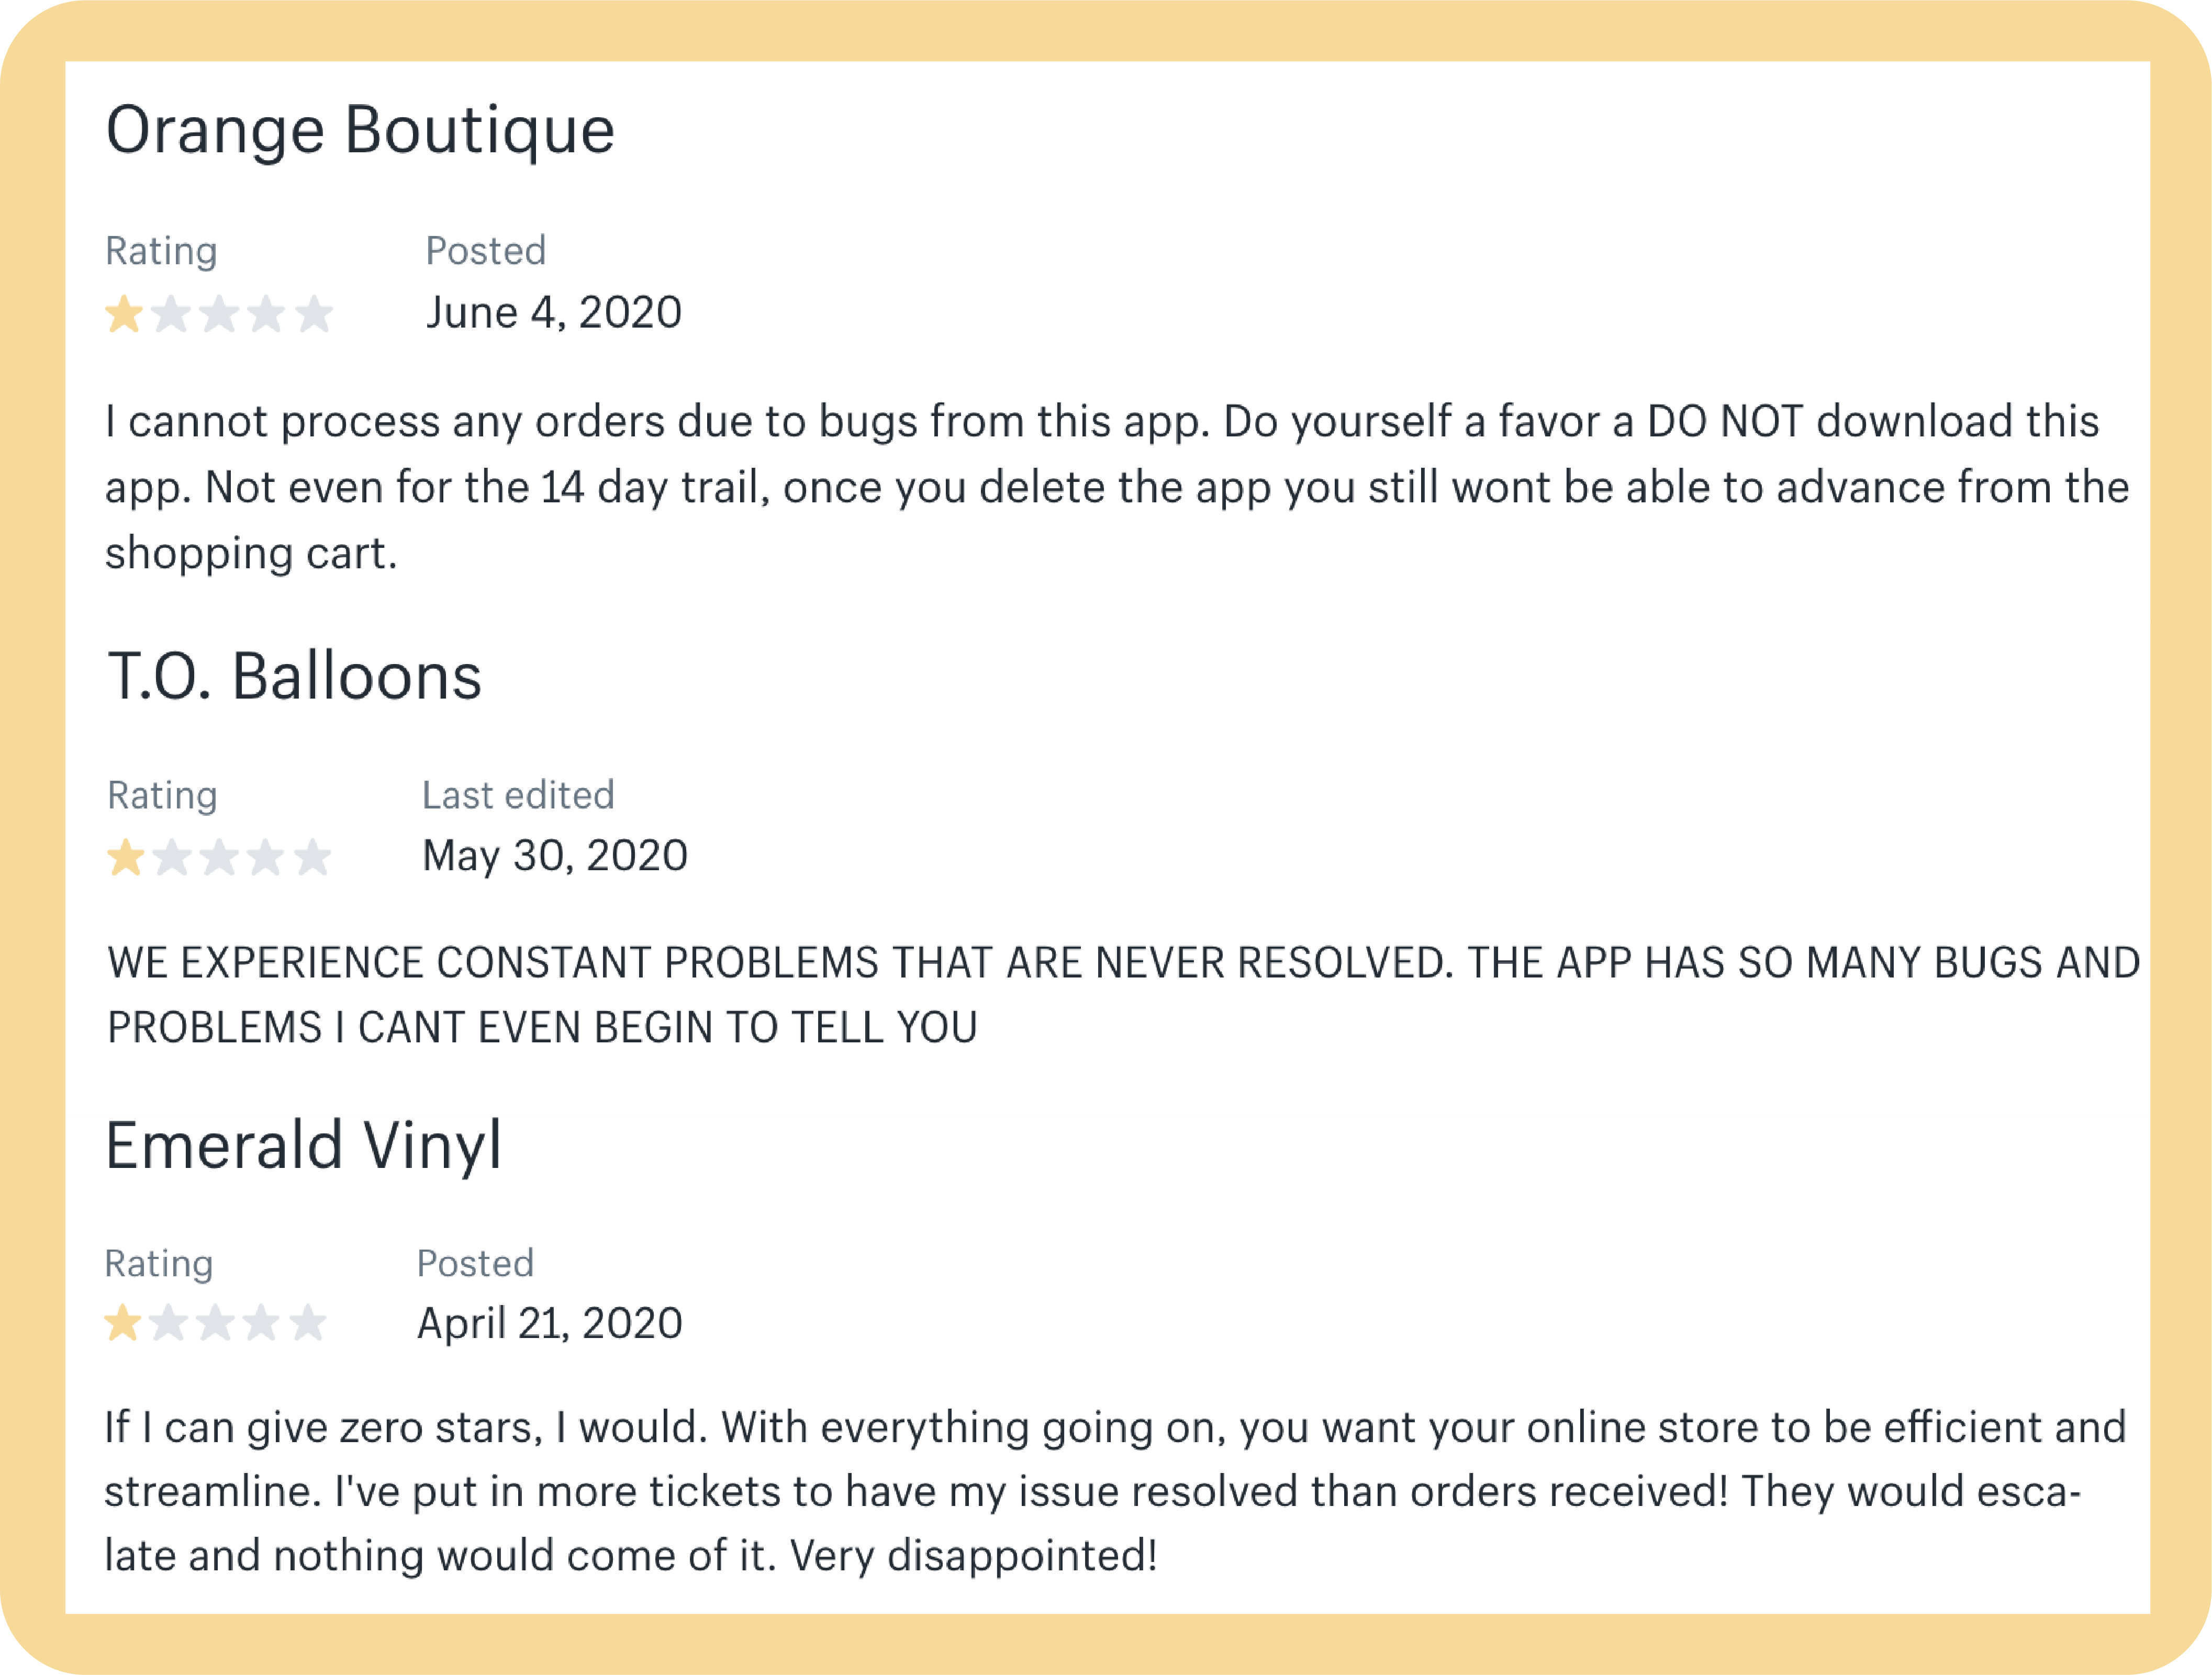Click the "Last edited" label
2212x1675 pixels.
click(518, 796)
